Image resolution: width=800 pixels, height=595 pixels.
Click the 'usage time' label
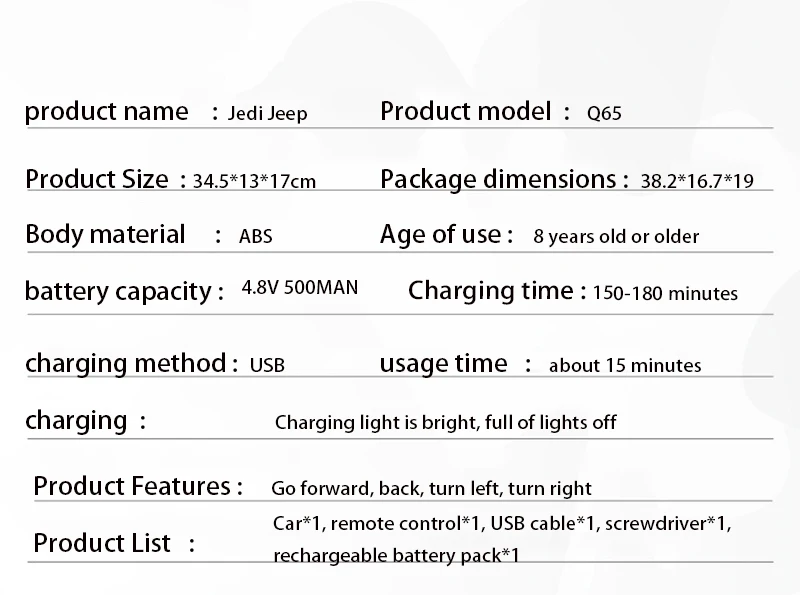(443, 364)
